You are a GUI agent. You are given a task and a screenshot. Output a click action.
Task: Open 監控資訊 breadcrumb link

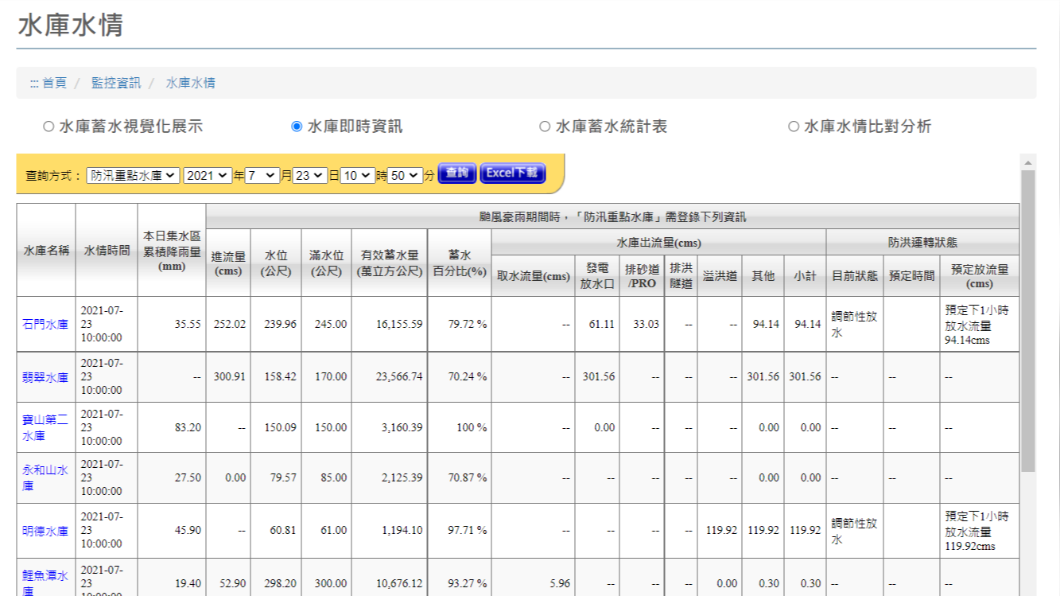coord(116,83)
